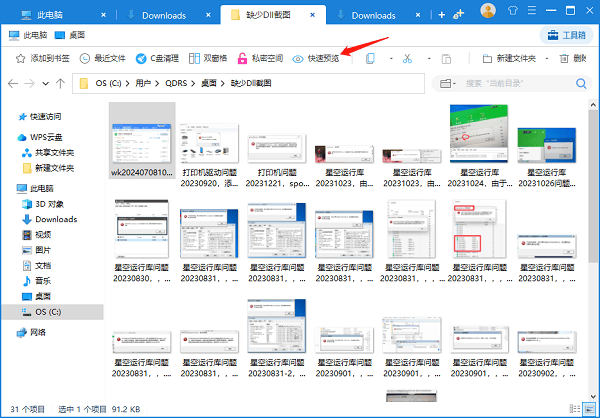
Task: Switch to the first Downloads tab
Action: 163,15
